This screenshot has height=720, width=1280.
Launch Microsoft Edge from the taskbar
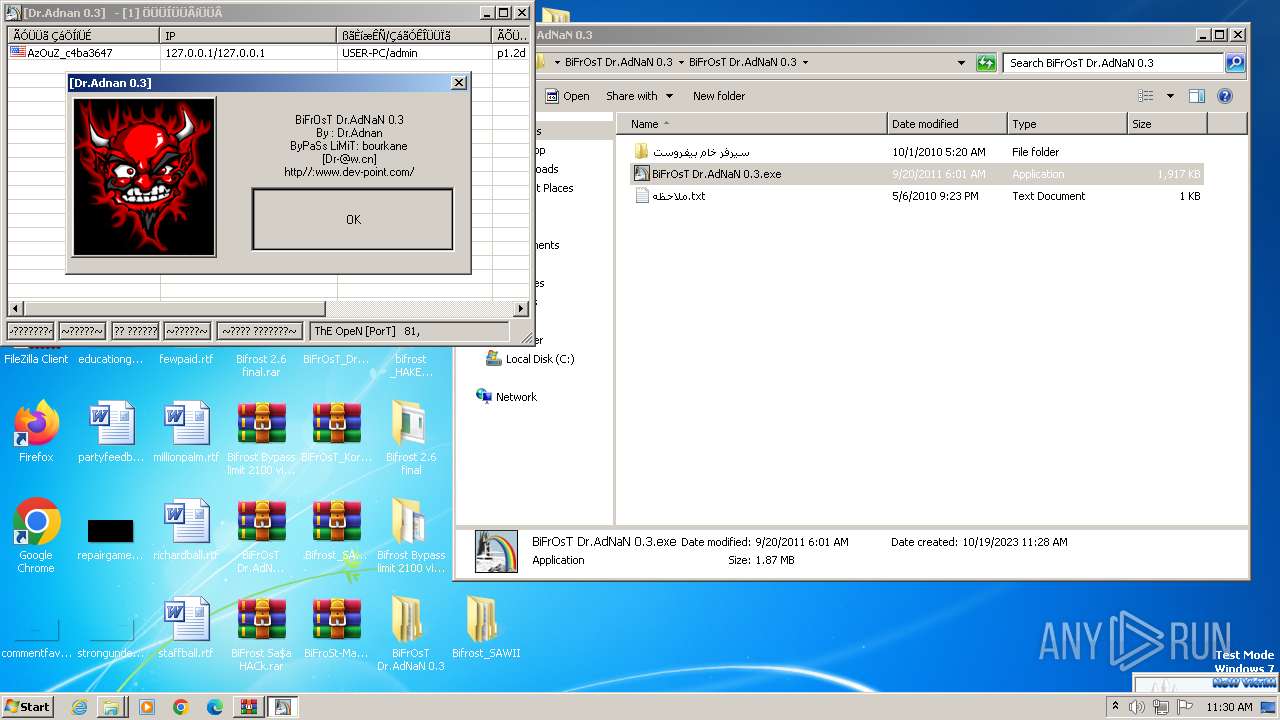215,707
